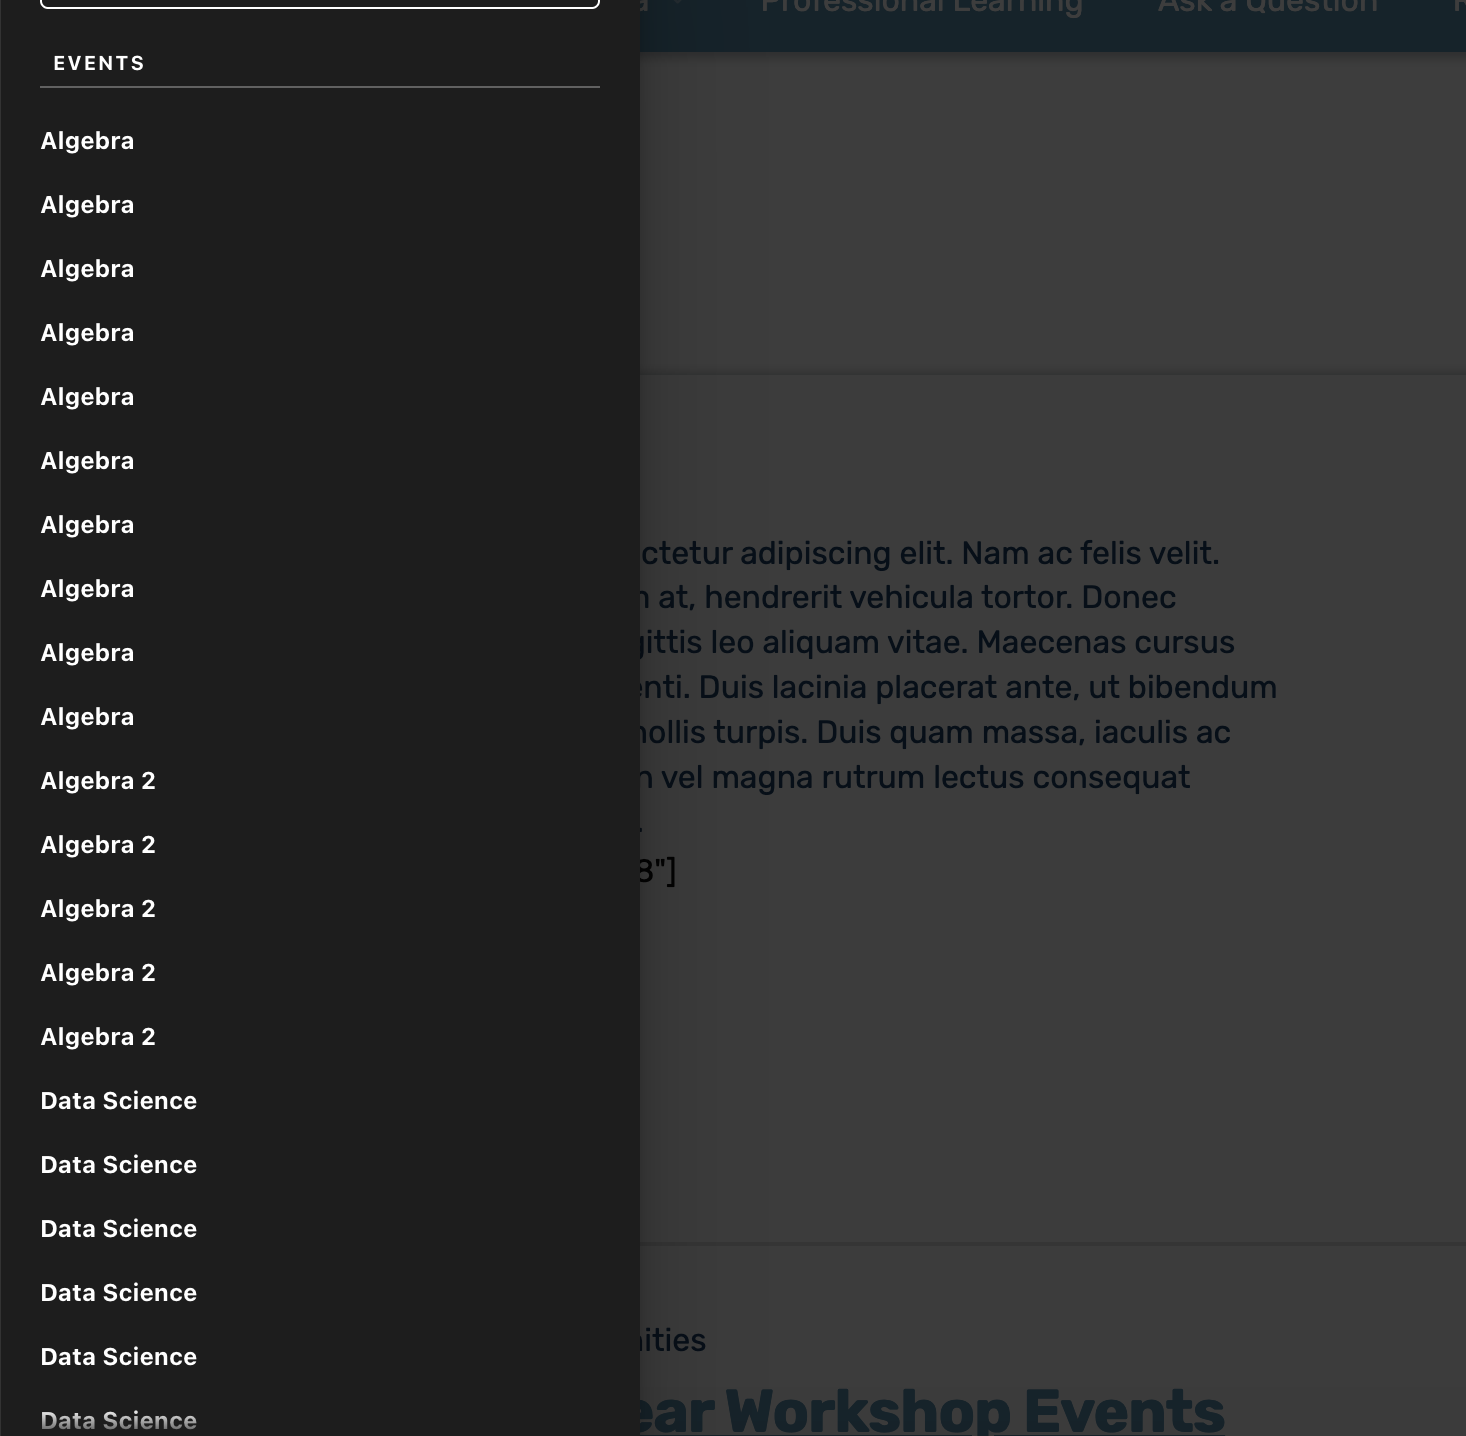This screenshot has width=1466, height=1436.
Task: Choose the seventh Algebra event entry
Action: 87,525
